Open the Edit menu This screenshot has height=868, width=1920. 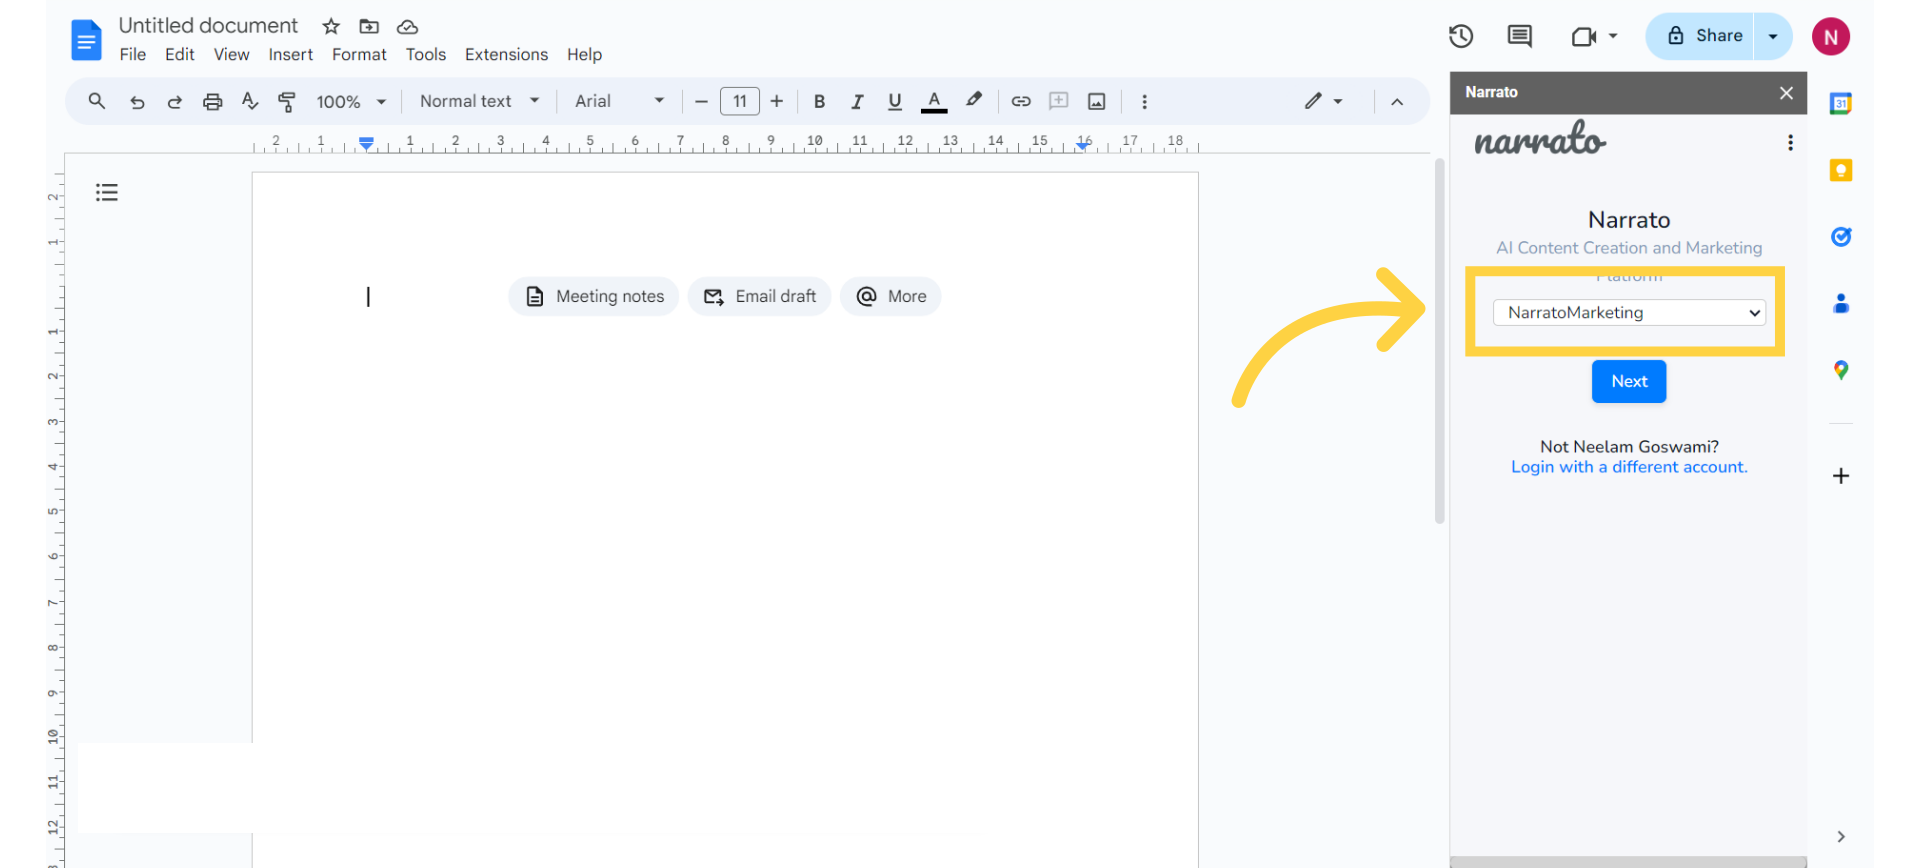[x=180, y=54]
